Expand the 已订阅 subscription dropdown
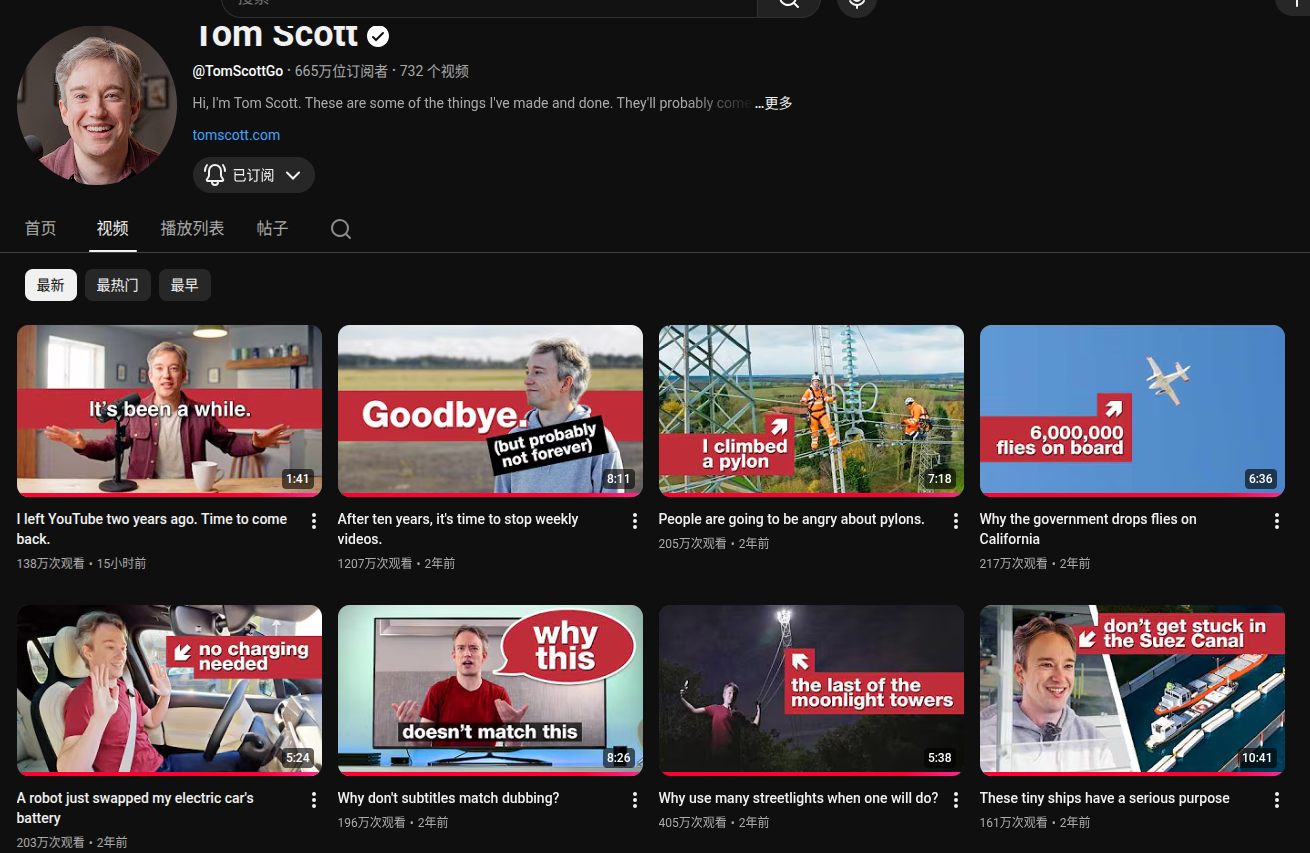 tap(254, 175)
